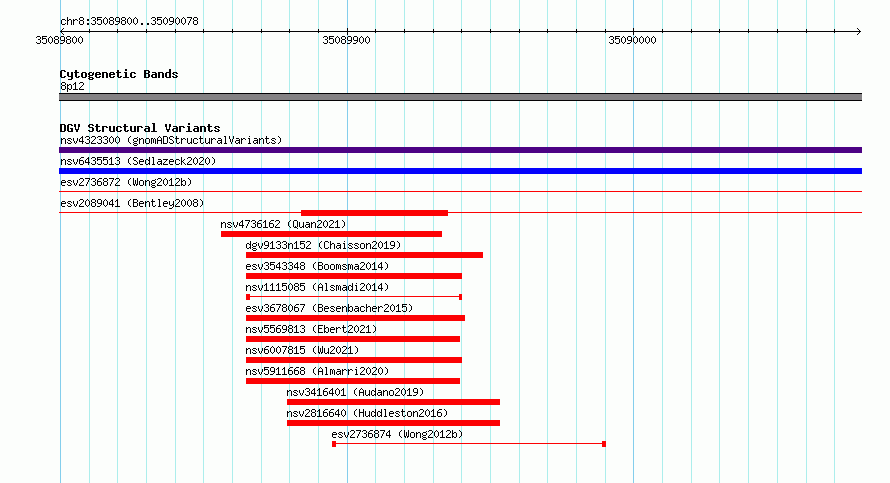Viewport: 890px width, 483px height.
Task: Click the red bar under nsv4736162
Action: click(x=331, y=234)
